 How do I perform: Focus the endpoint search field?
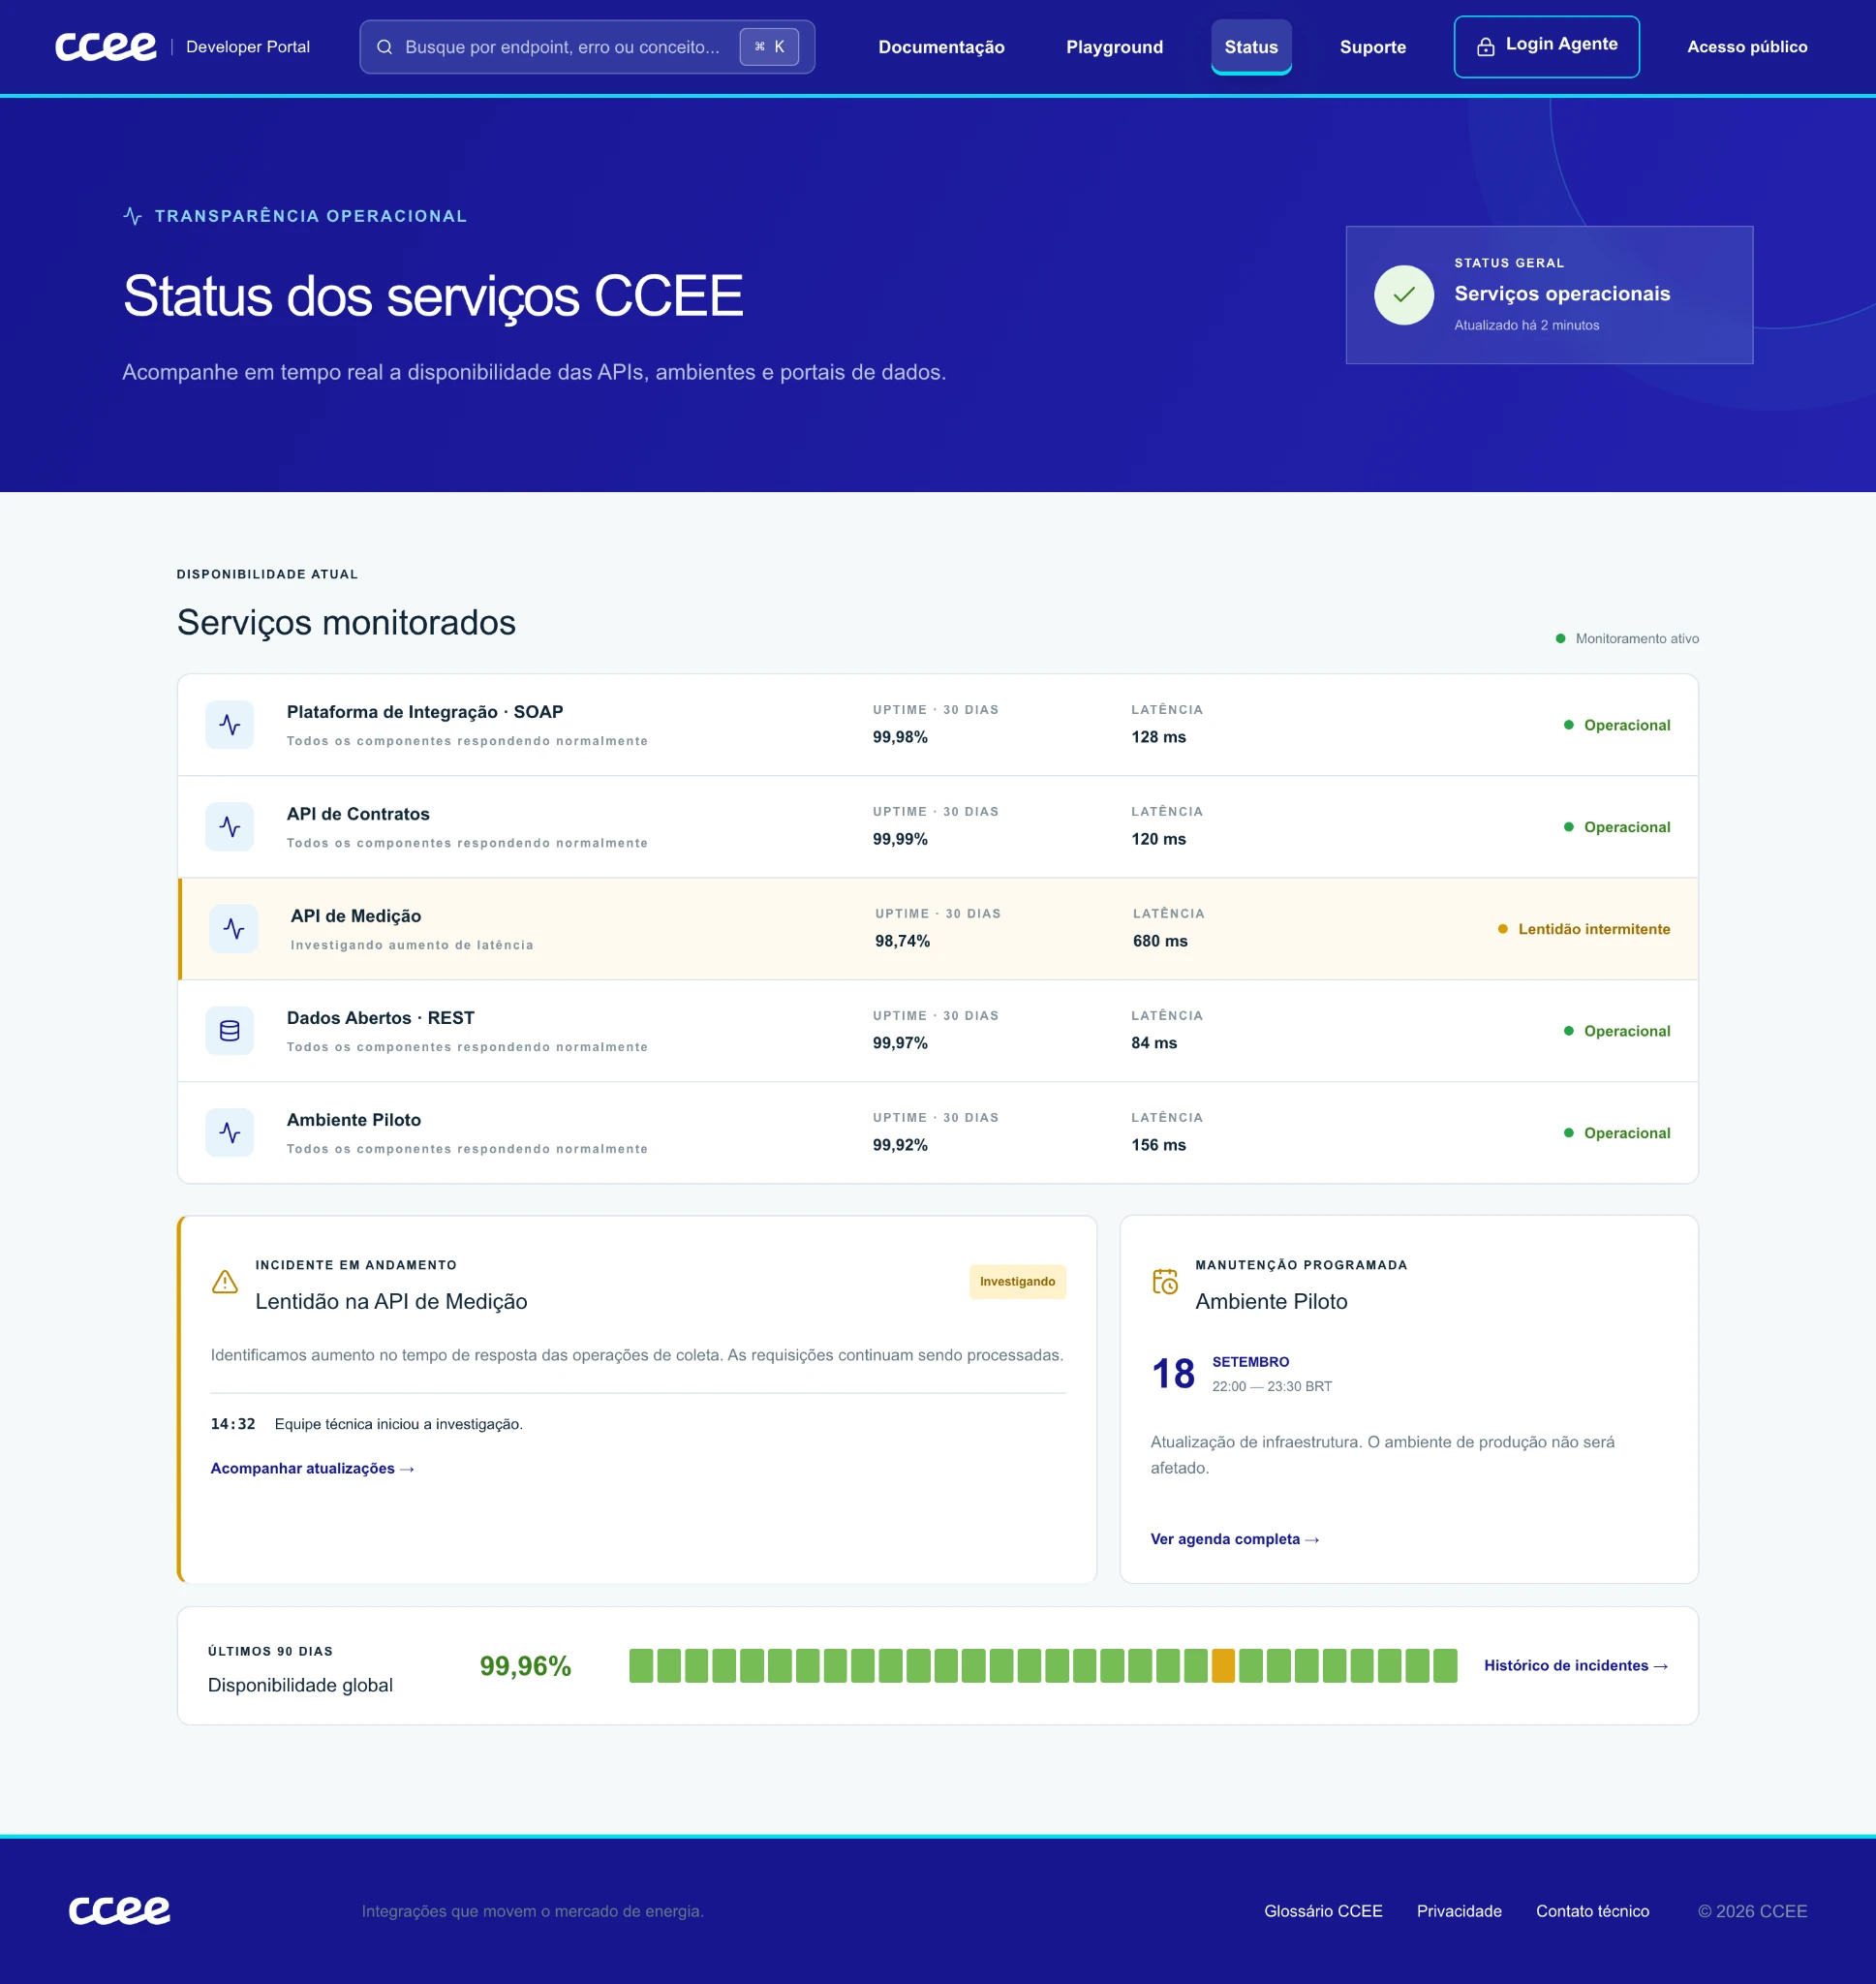587,47
